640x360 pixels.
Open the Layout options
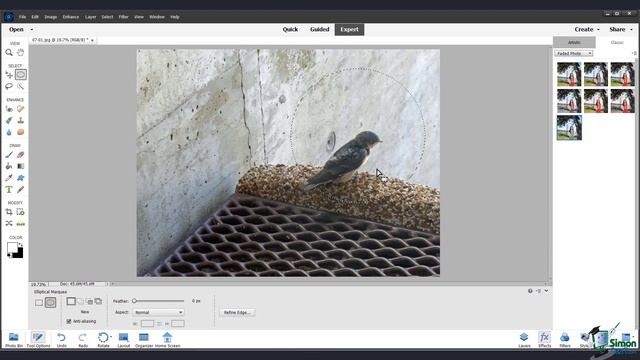pyautogui.click(x=123, y=340)
